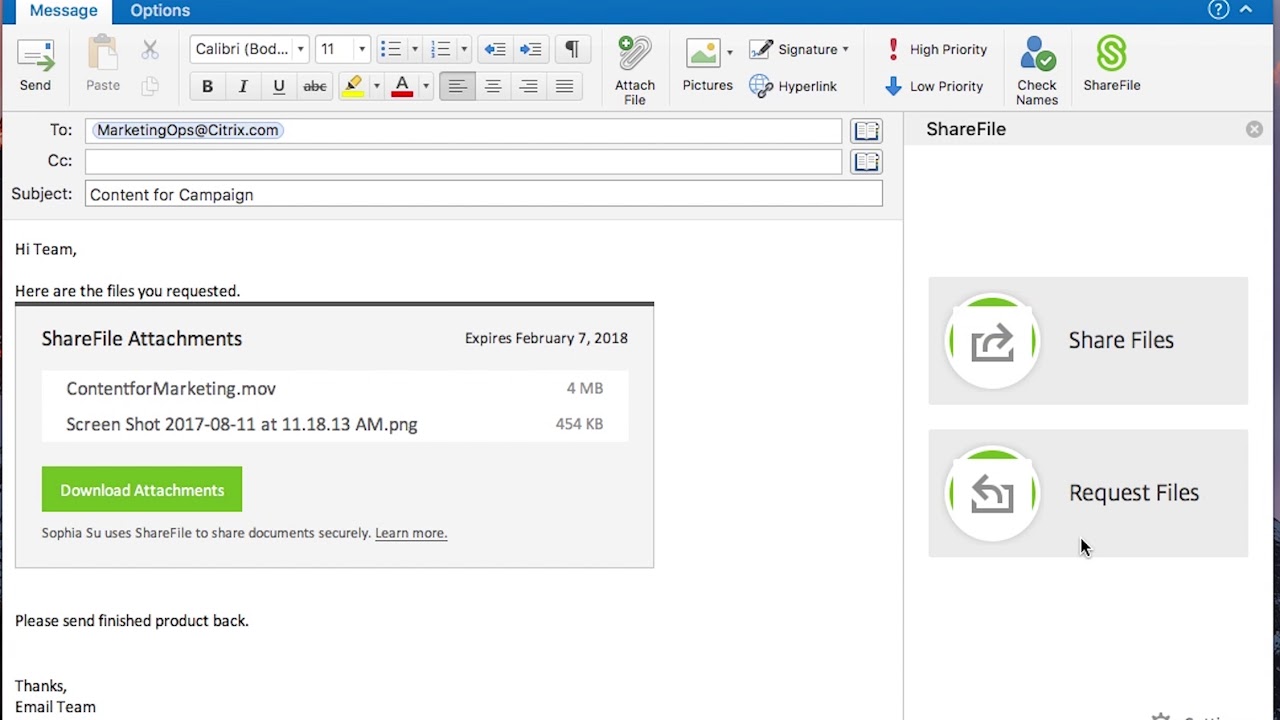Send the email message
Viewport: 1280px width, 720px height.
pyautogui.click(x=35, y=65)
